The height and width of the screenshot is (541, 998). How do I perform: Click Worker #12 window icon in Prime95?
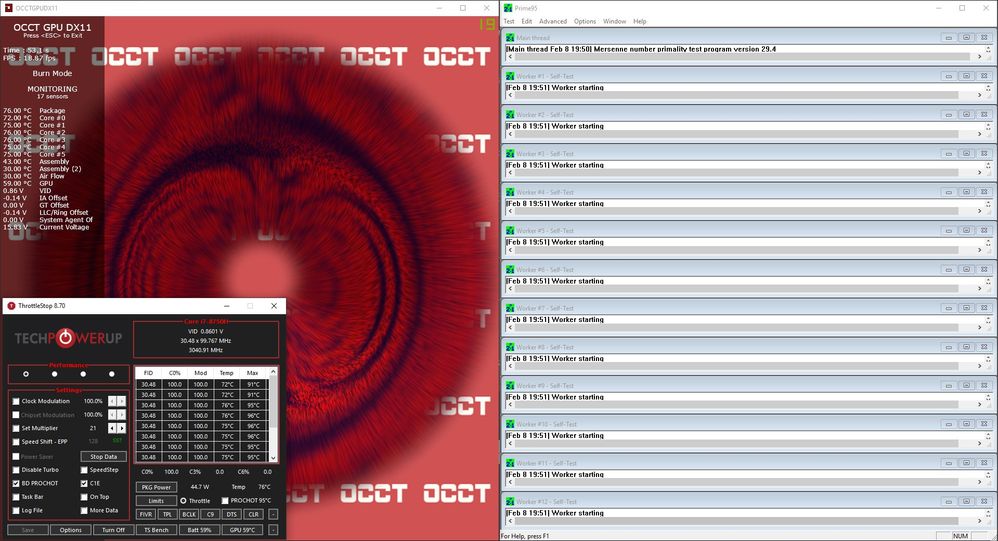click(510, 502)
